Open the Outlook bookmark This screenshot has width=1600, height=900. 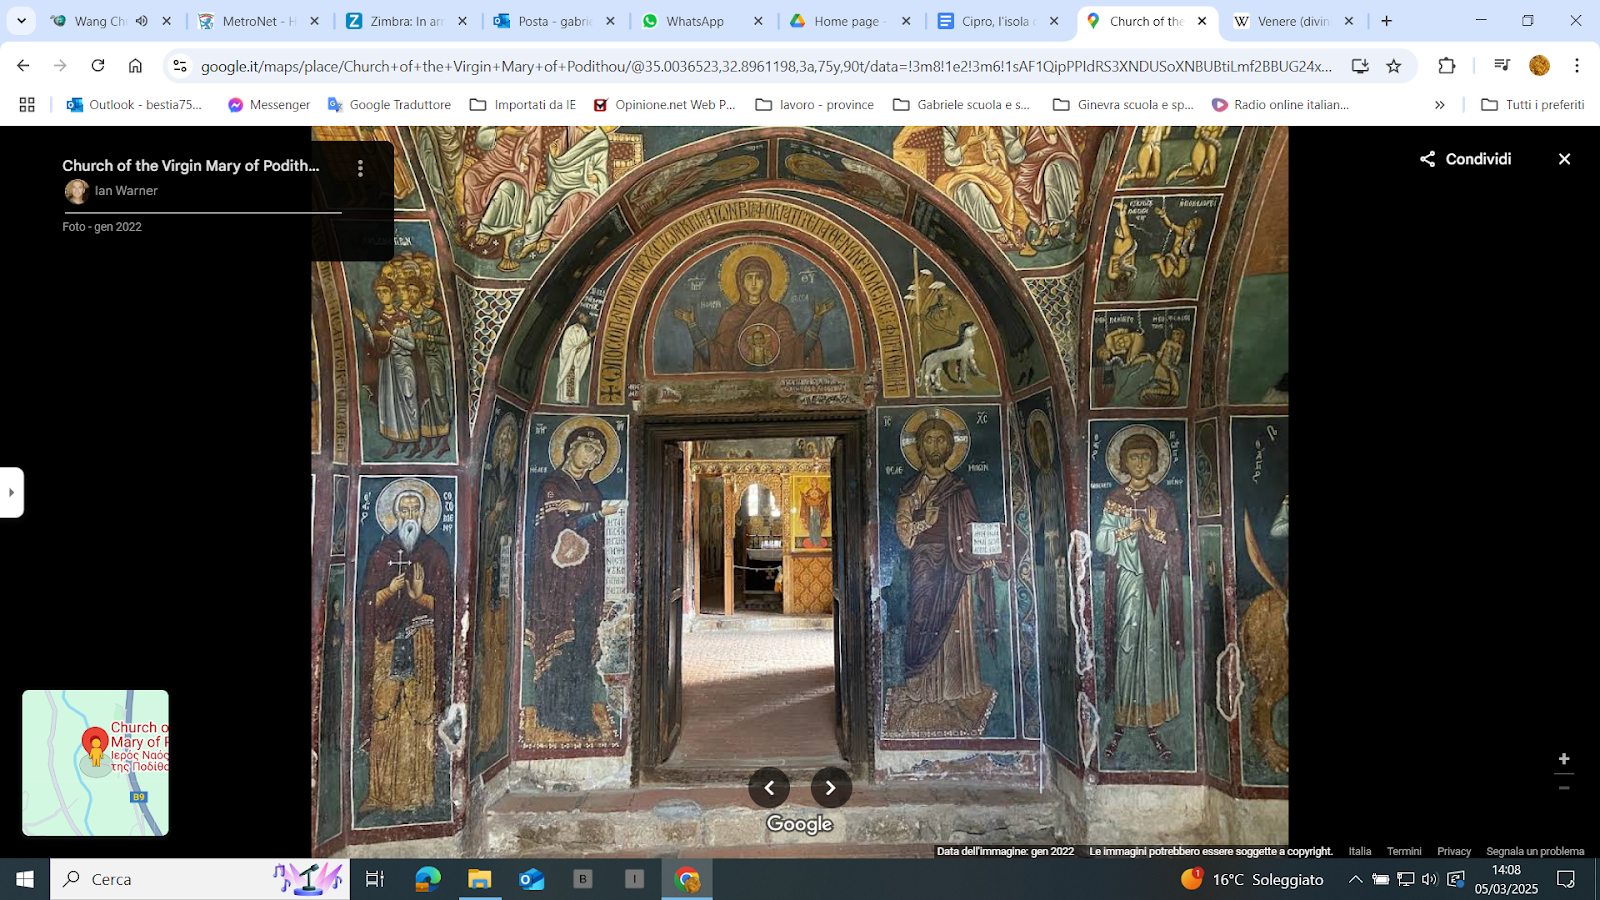134,105
